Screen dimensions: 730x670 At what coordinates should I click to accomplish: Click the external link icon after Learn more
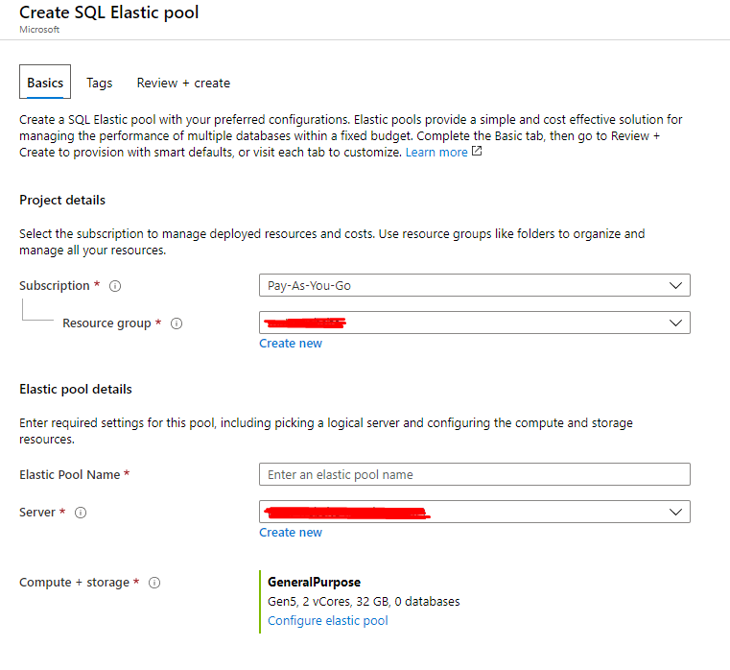(x=477, y=152)
